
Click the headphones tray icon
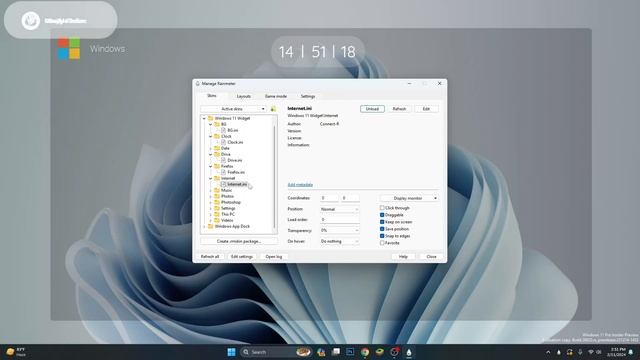[569, 352]
